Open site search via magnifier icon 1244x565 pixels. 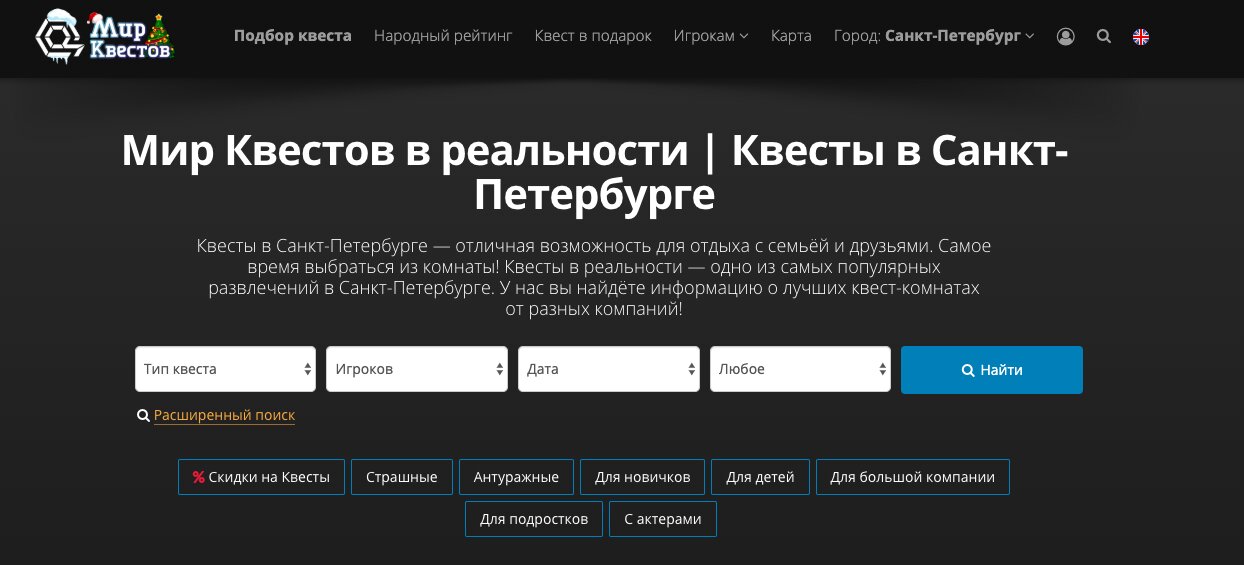pyautogui.click(x=1104, y=36)
